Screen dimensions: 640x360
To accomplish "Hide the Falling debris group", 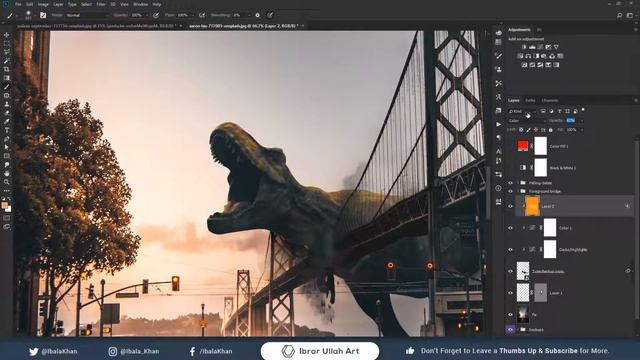I will coord(510,183).
